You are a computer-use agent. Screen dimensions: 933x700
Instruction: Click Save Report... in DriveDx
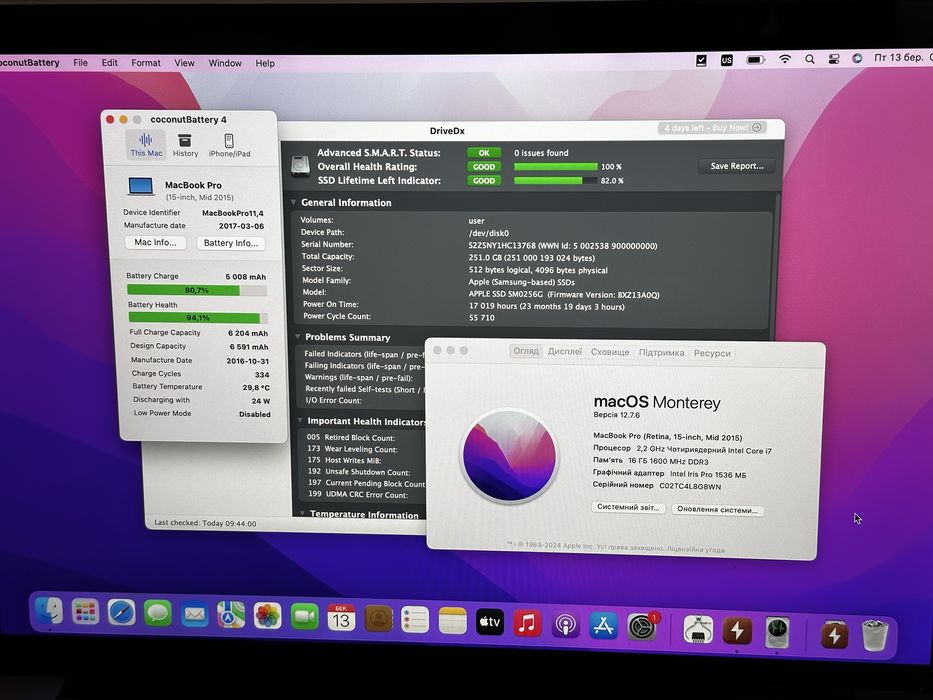point(737,166)
